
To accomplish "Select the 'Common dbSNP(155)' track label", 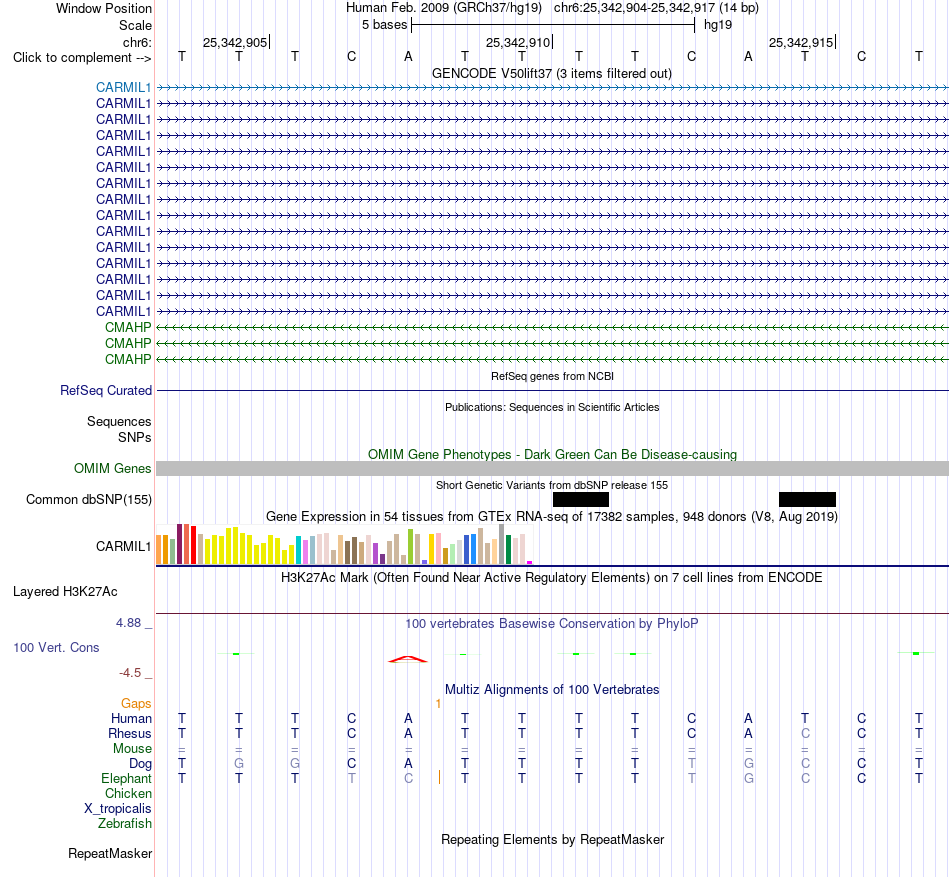I will pos(88,500).
